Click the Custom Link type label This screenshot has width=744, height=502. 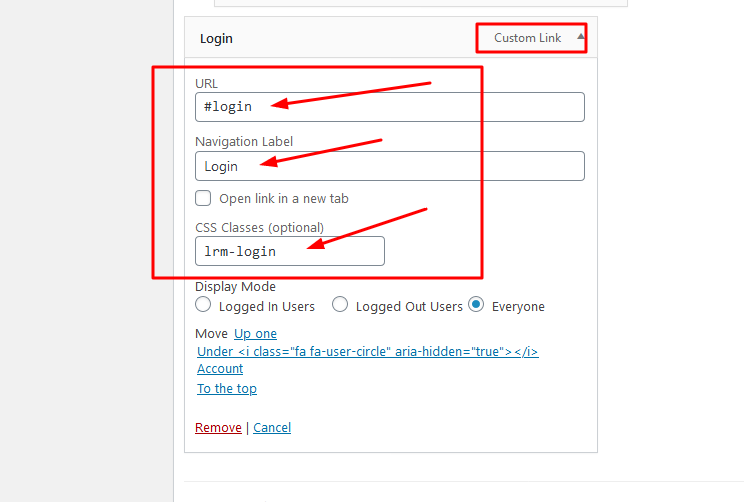point(527,38)
